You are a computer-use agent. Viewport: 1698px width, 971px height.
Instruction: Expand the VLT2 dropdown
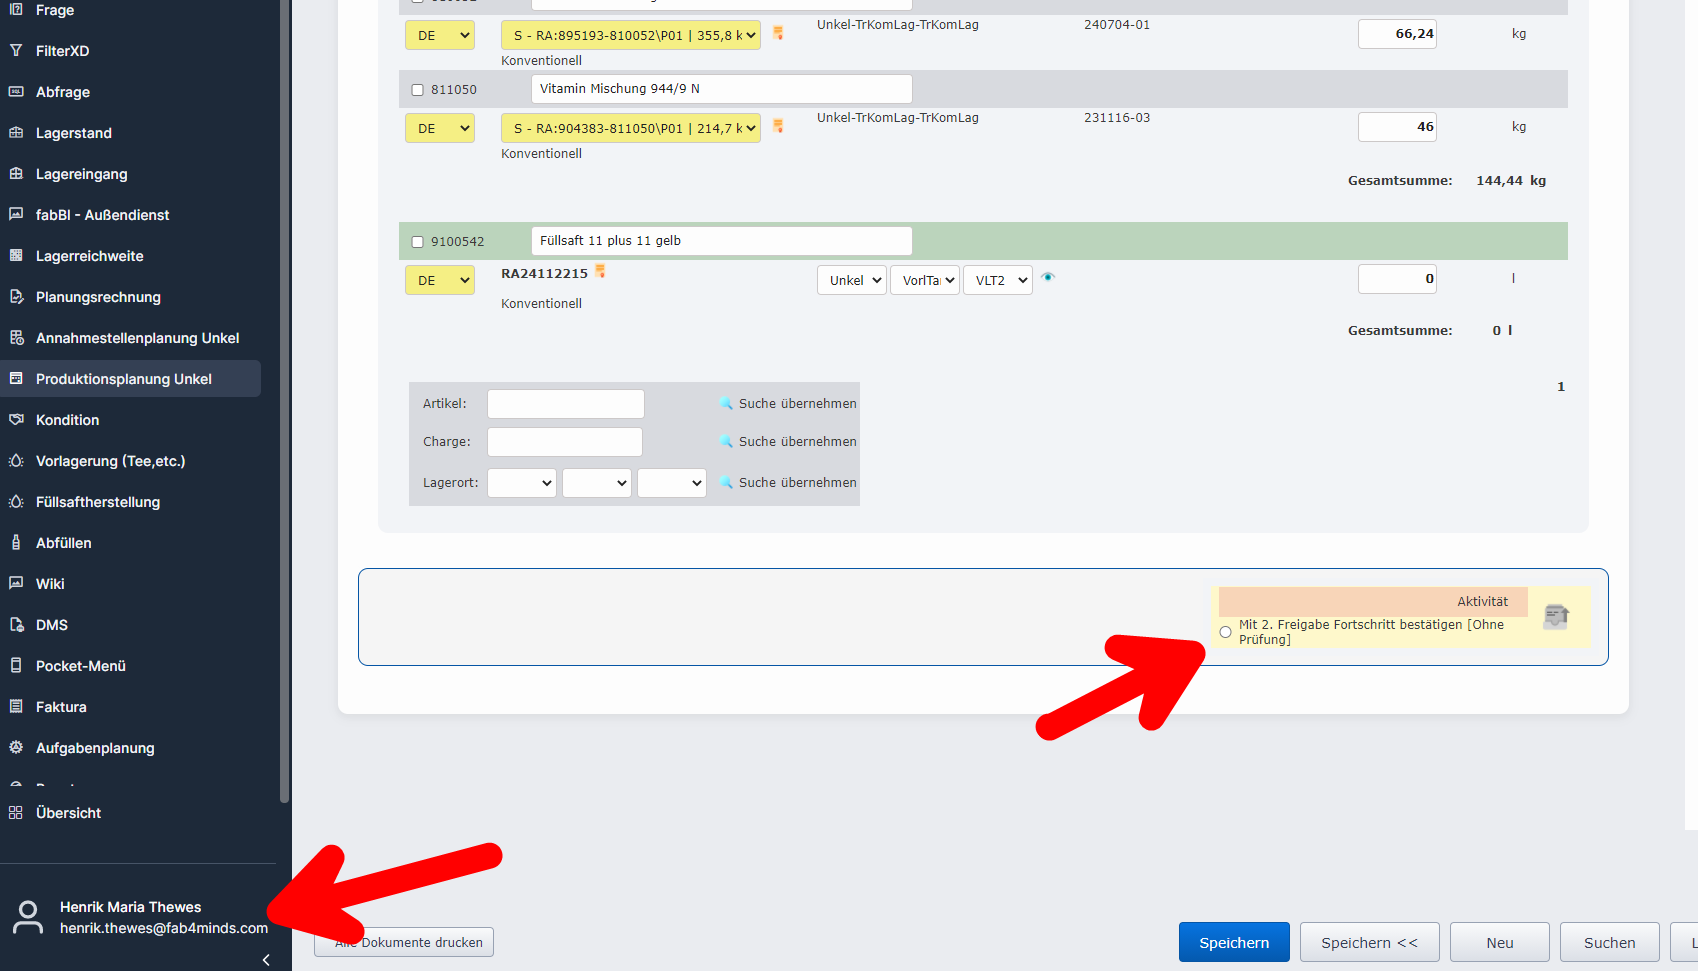pyautogui.click(x=997, y=280)
